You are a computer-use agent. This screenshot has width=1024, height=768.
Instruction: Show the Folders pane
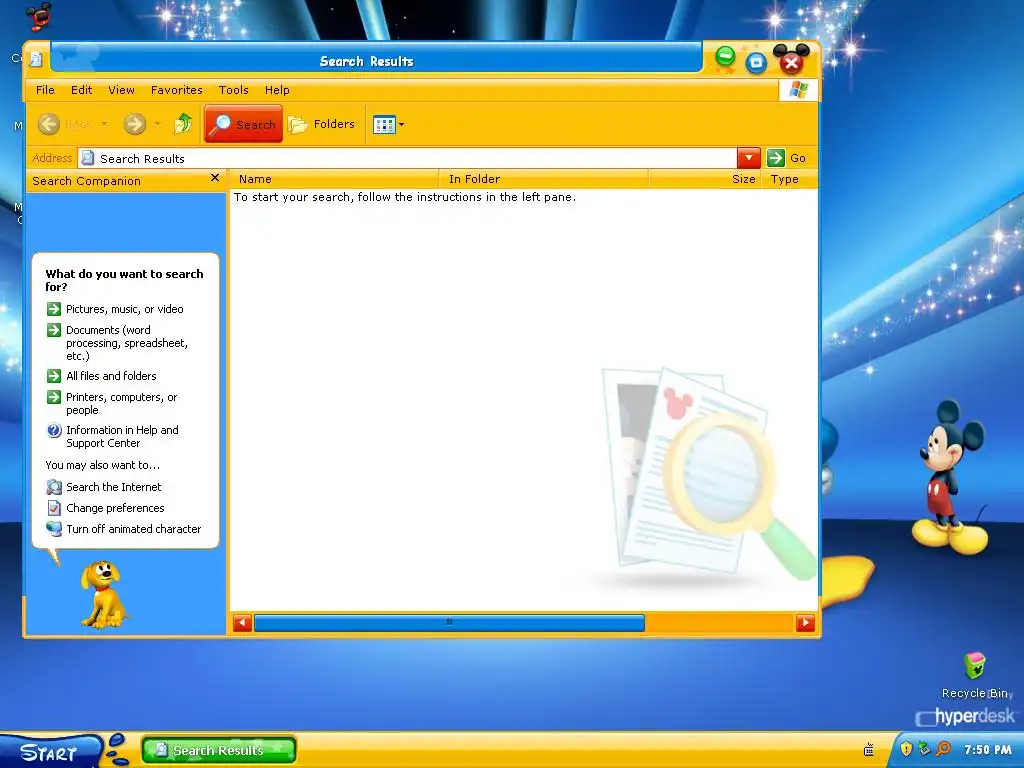pyautogui.click(x=322, y=124)
